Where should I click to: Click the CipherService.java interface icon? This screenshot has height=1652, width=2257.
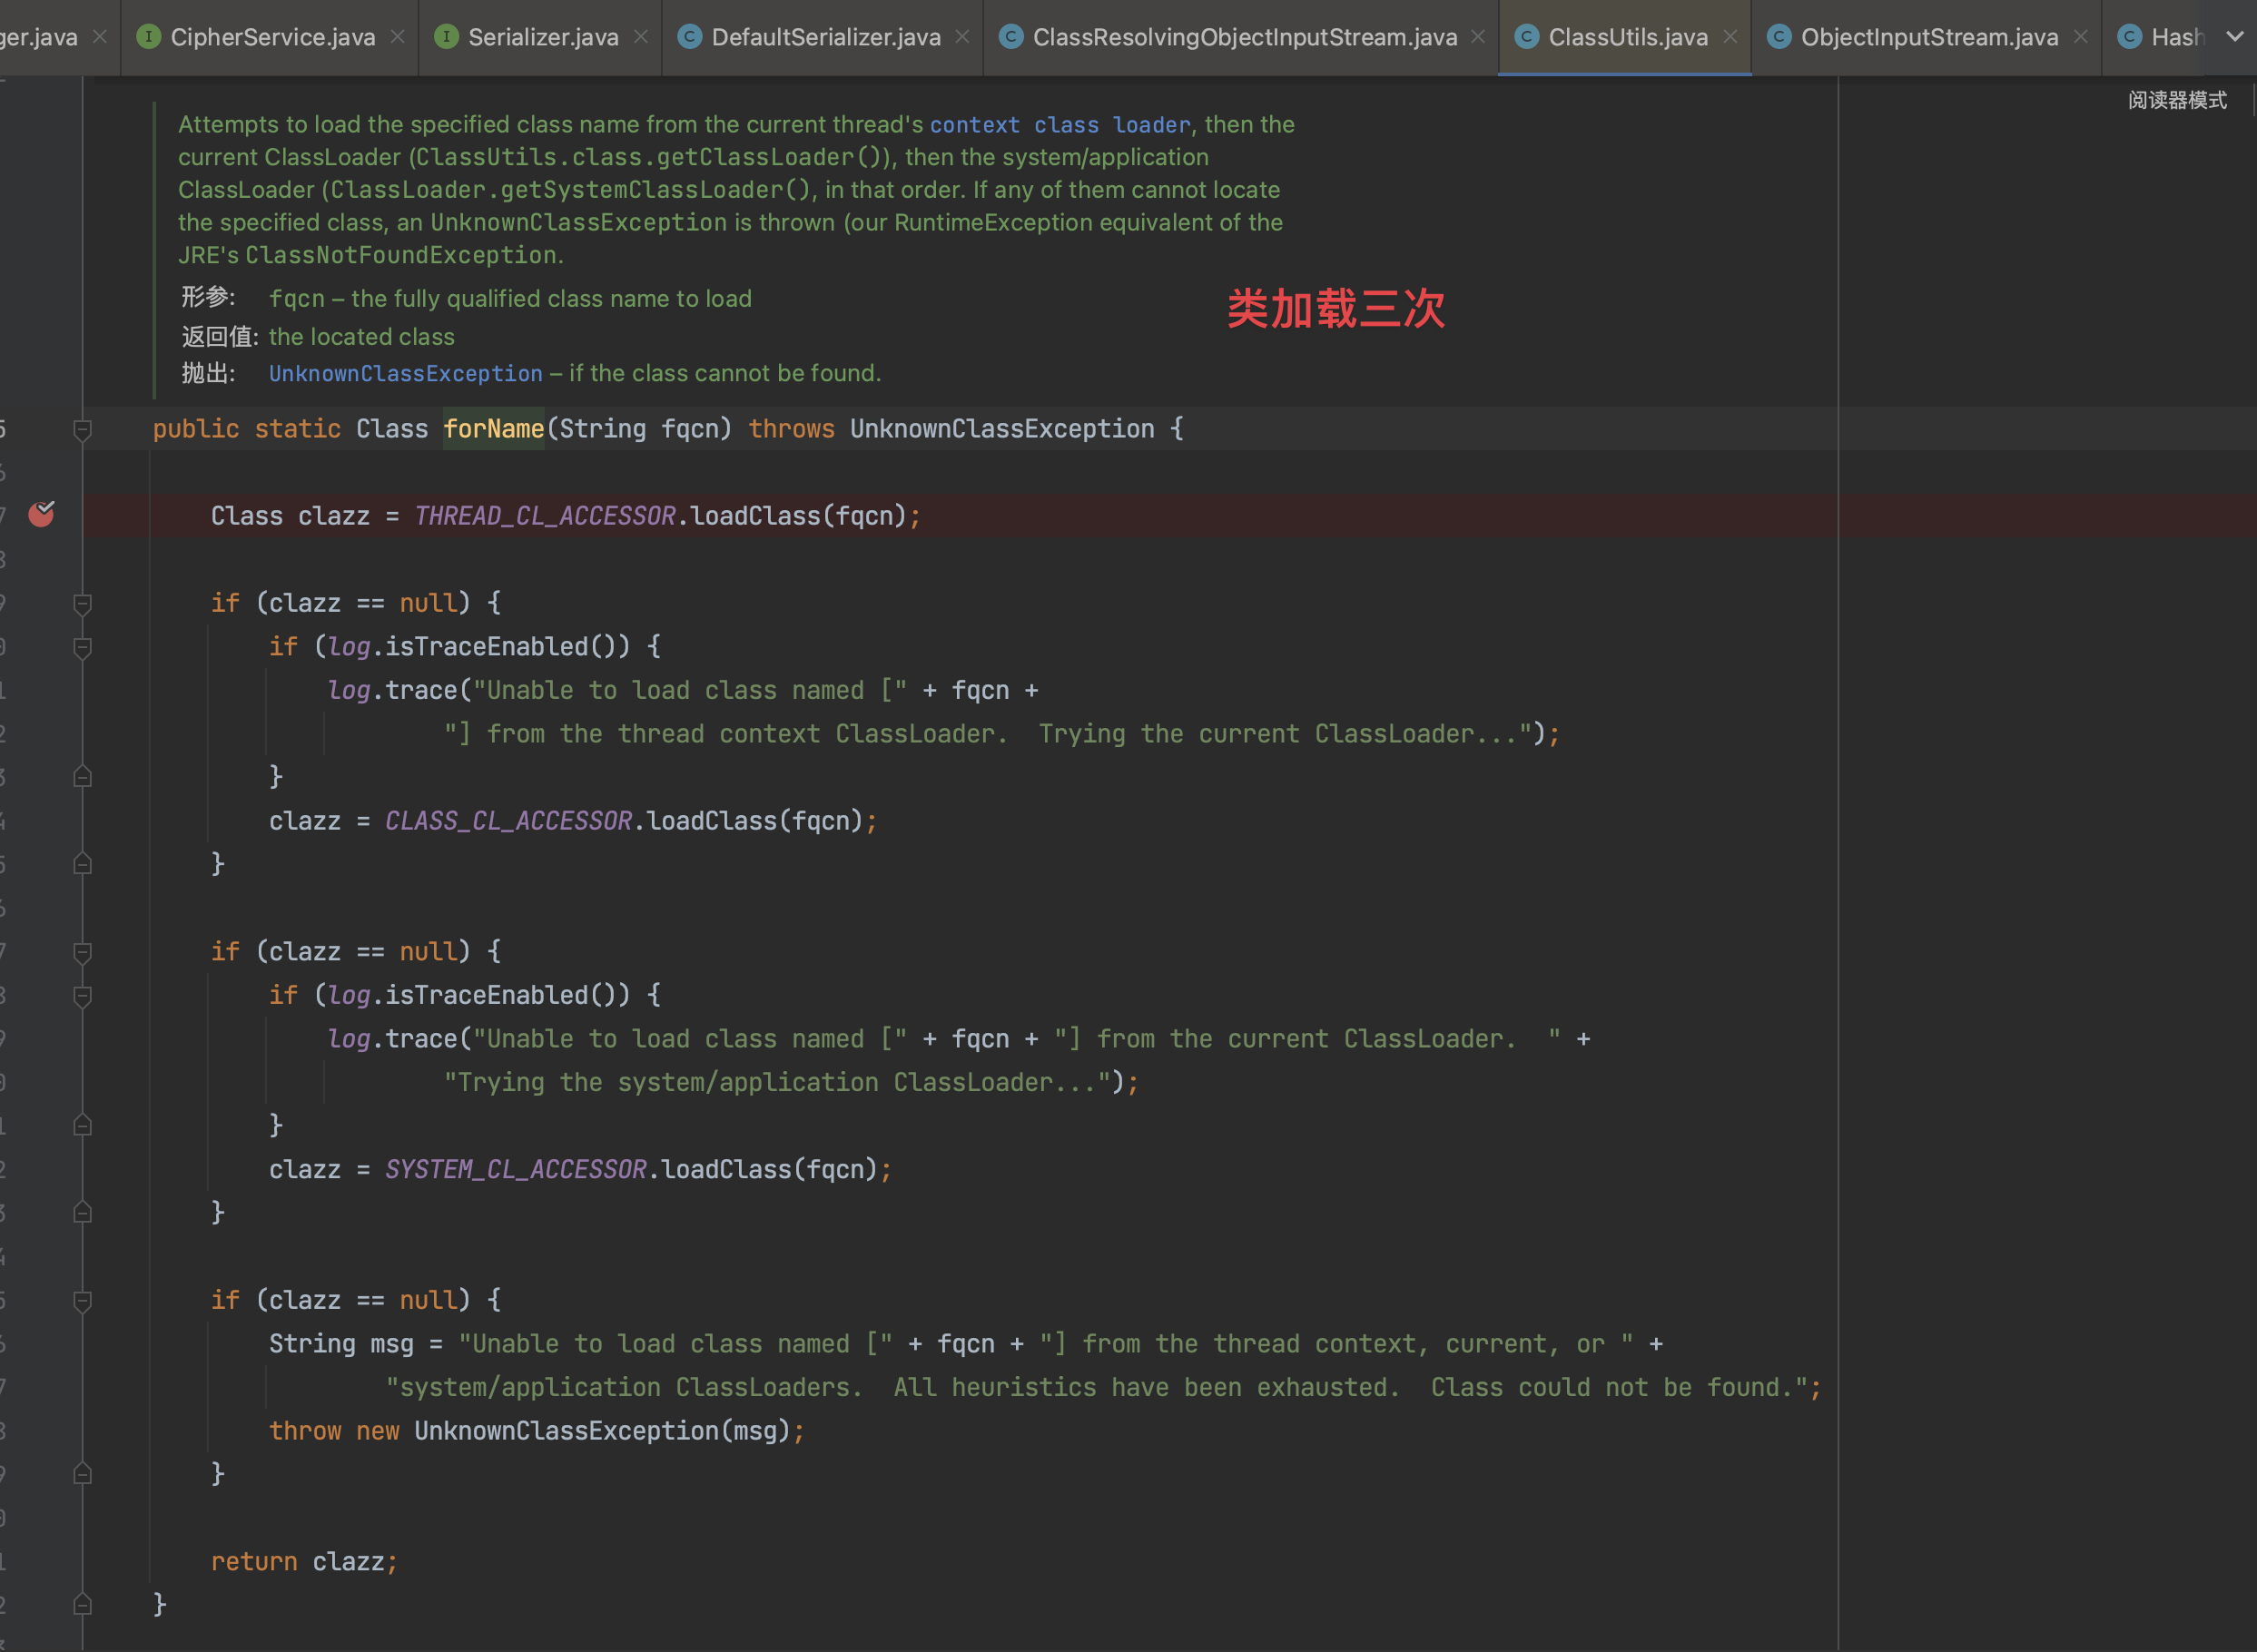tap(148, 37)
